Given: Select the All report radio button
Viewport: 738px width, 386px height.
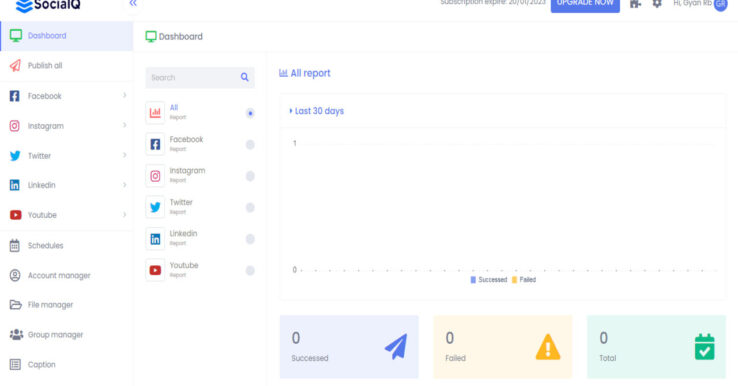Looking at the screenshot, I should point(250,113).
